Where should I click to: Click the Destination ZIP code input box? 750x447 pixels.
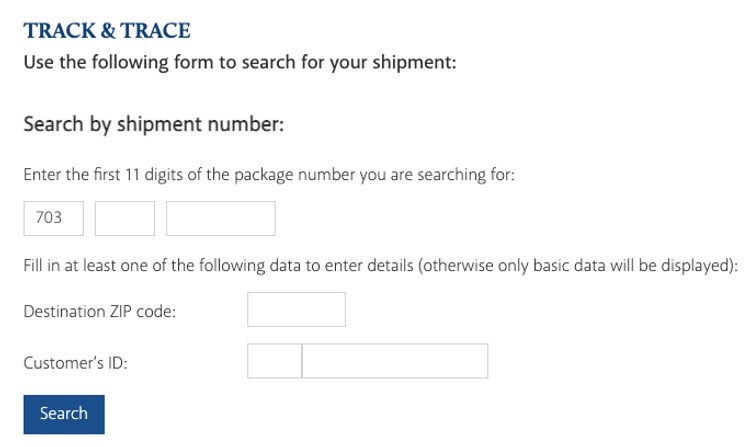pyautogui.click(x=296, y=310)
